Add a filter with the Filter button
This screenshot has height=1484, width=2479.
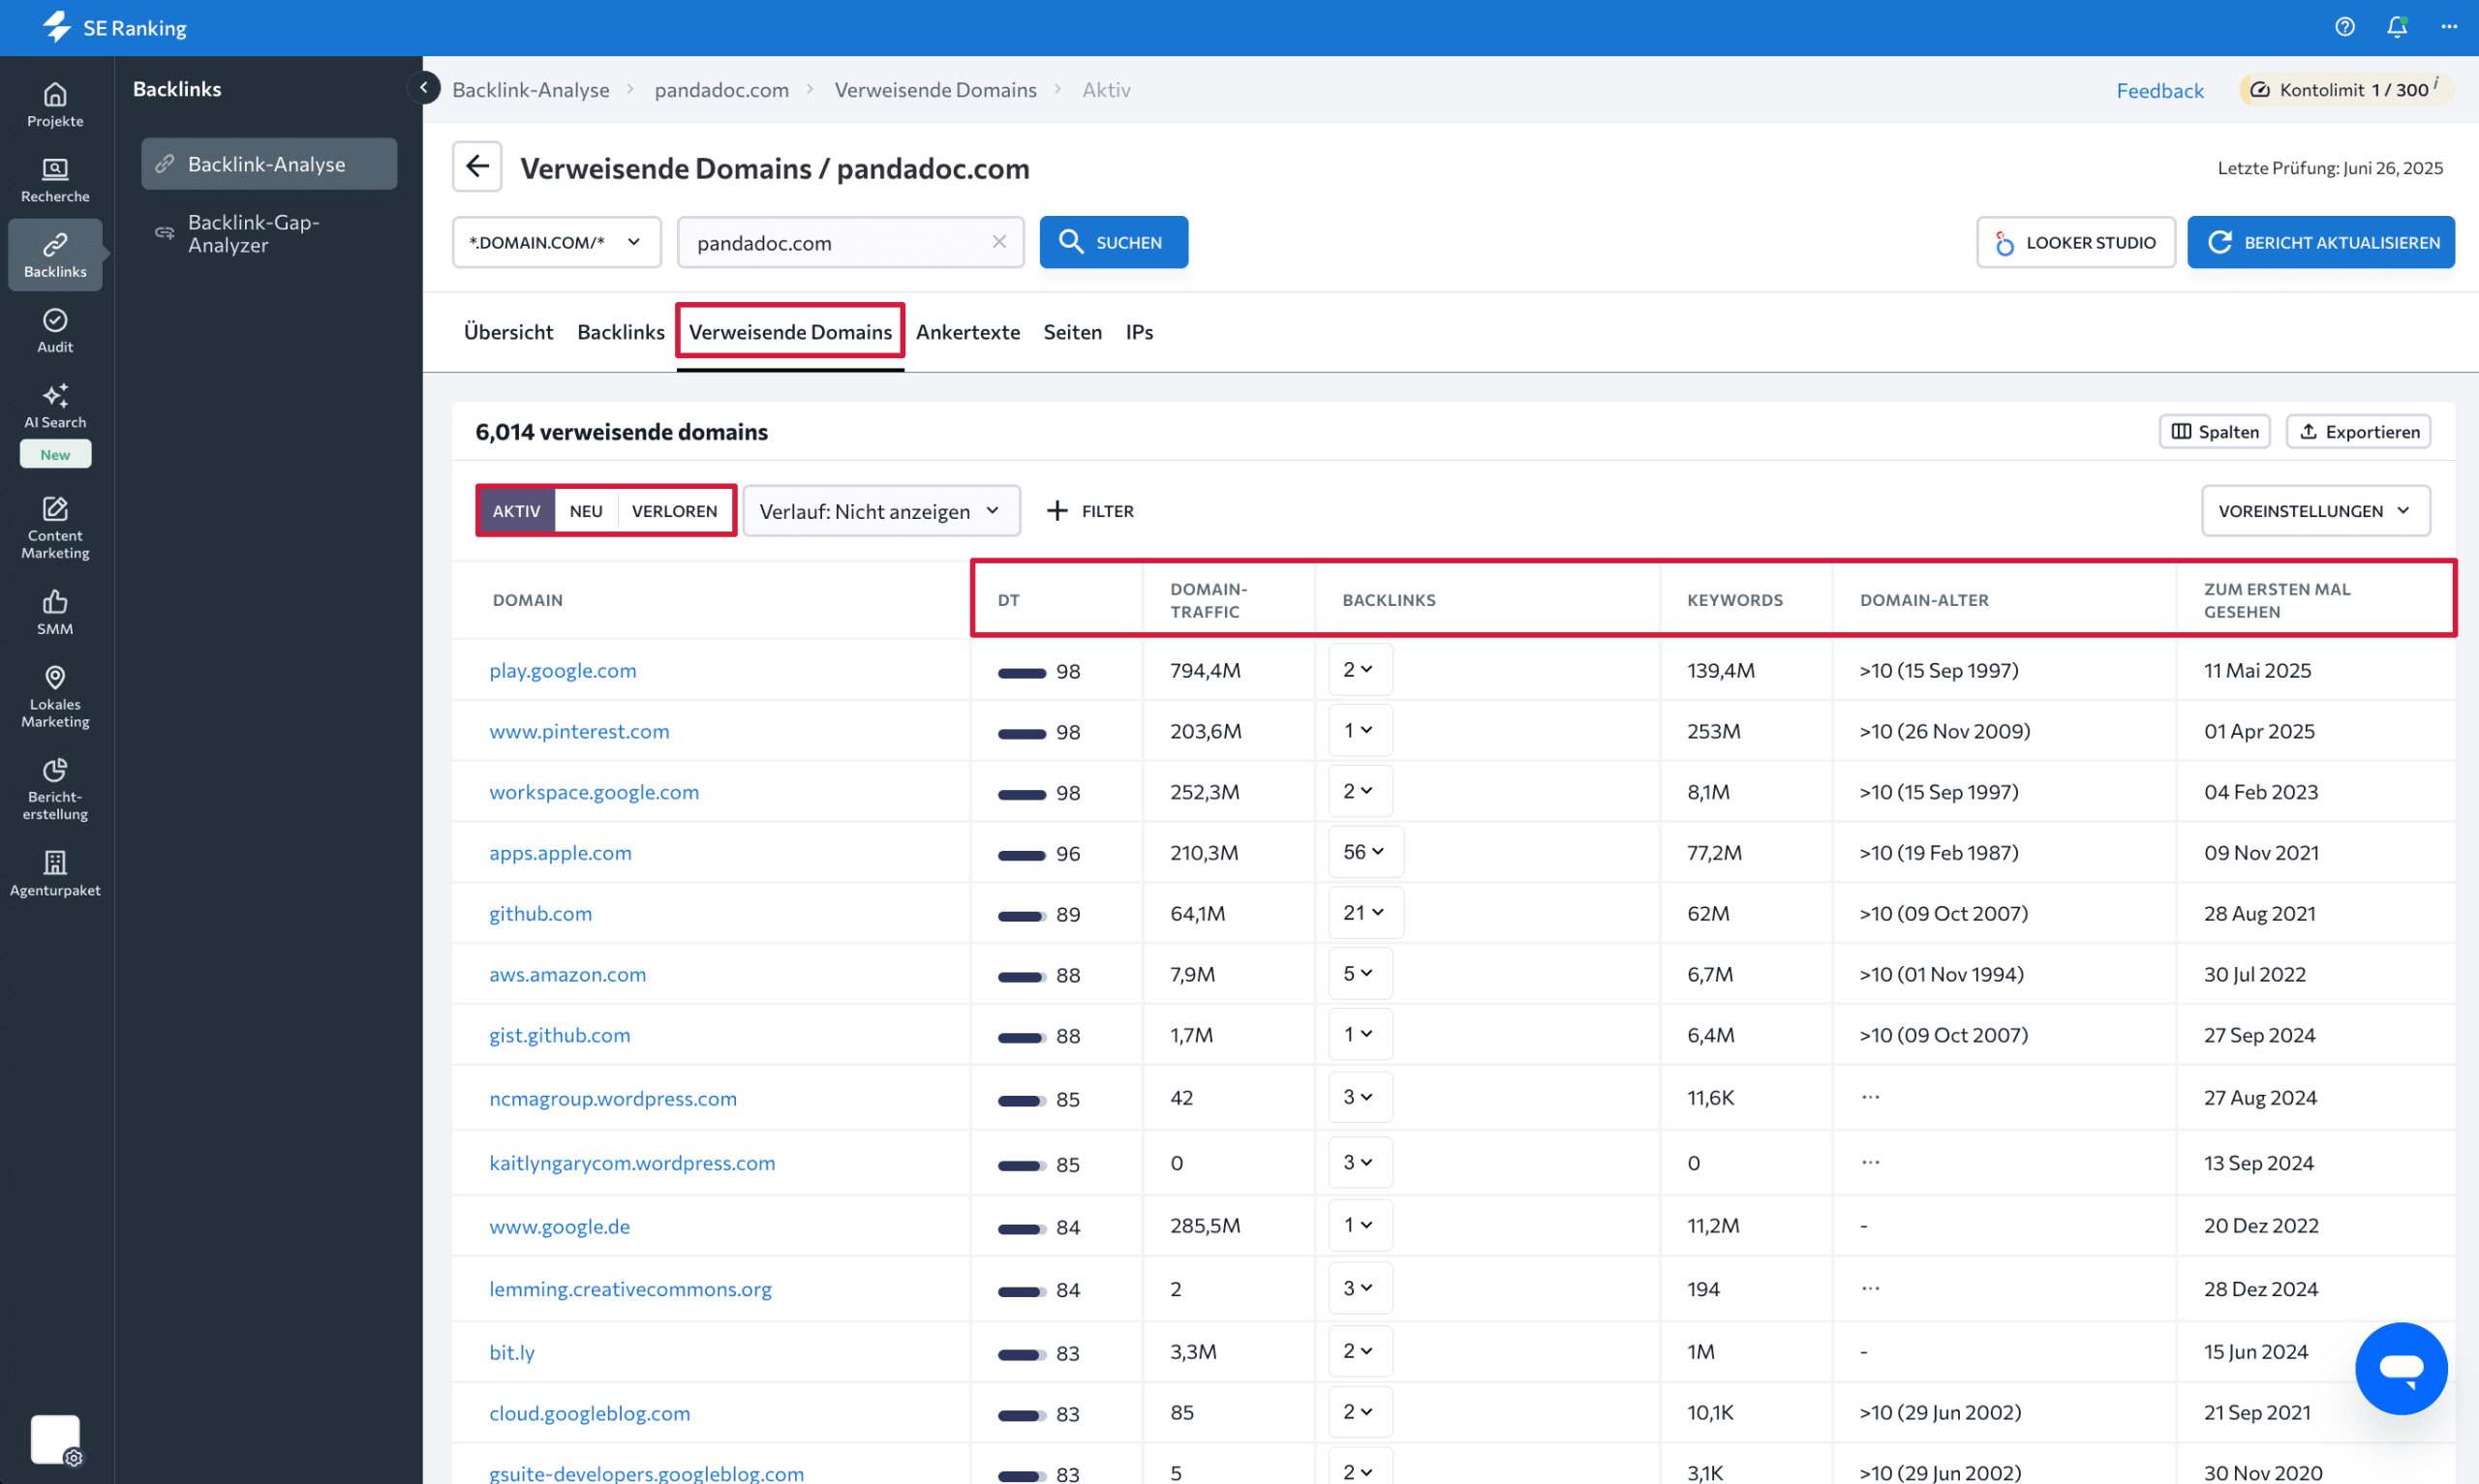pos(1090,511)
